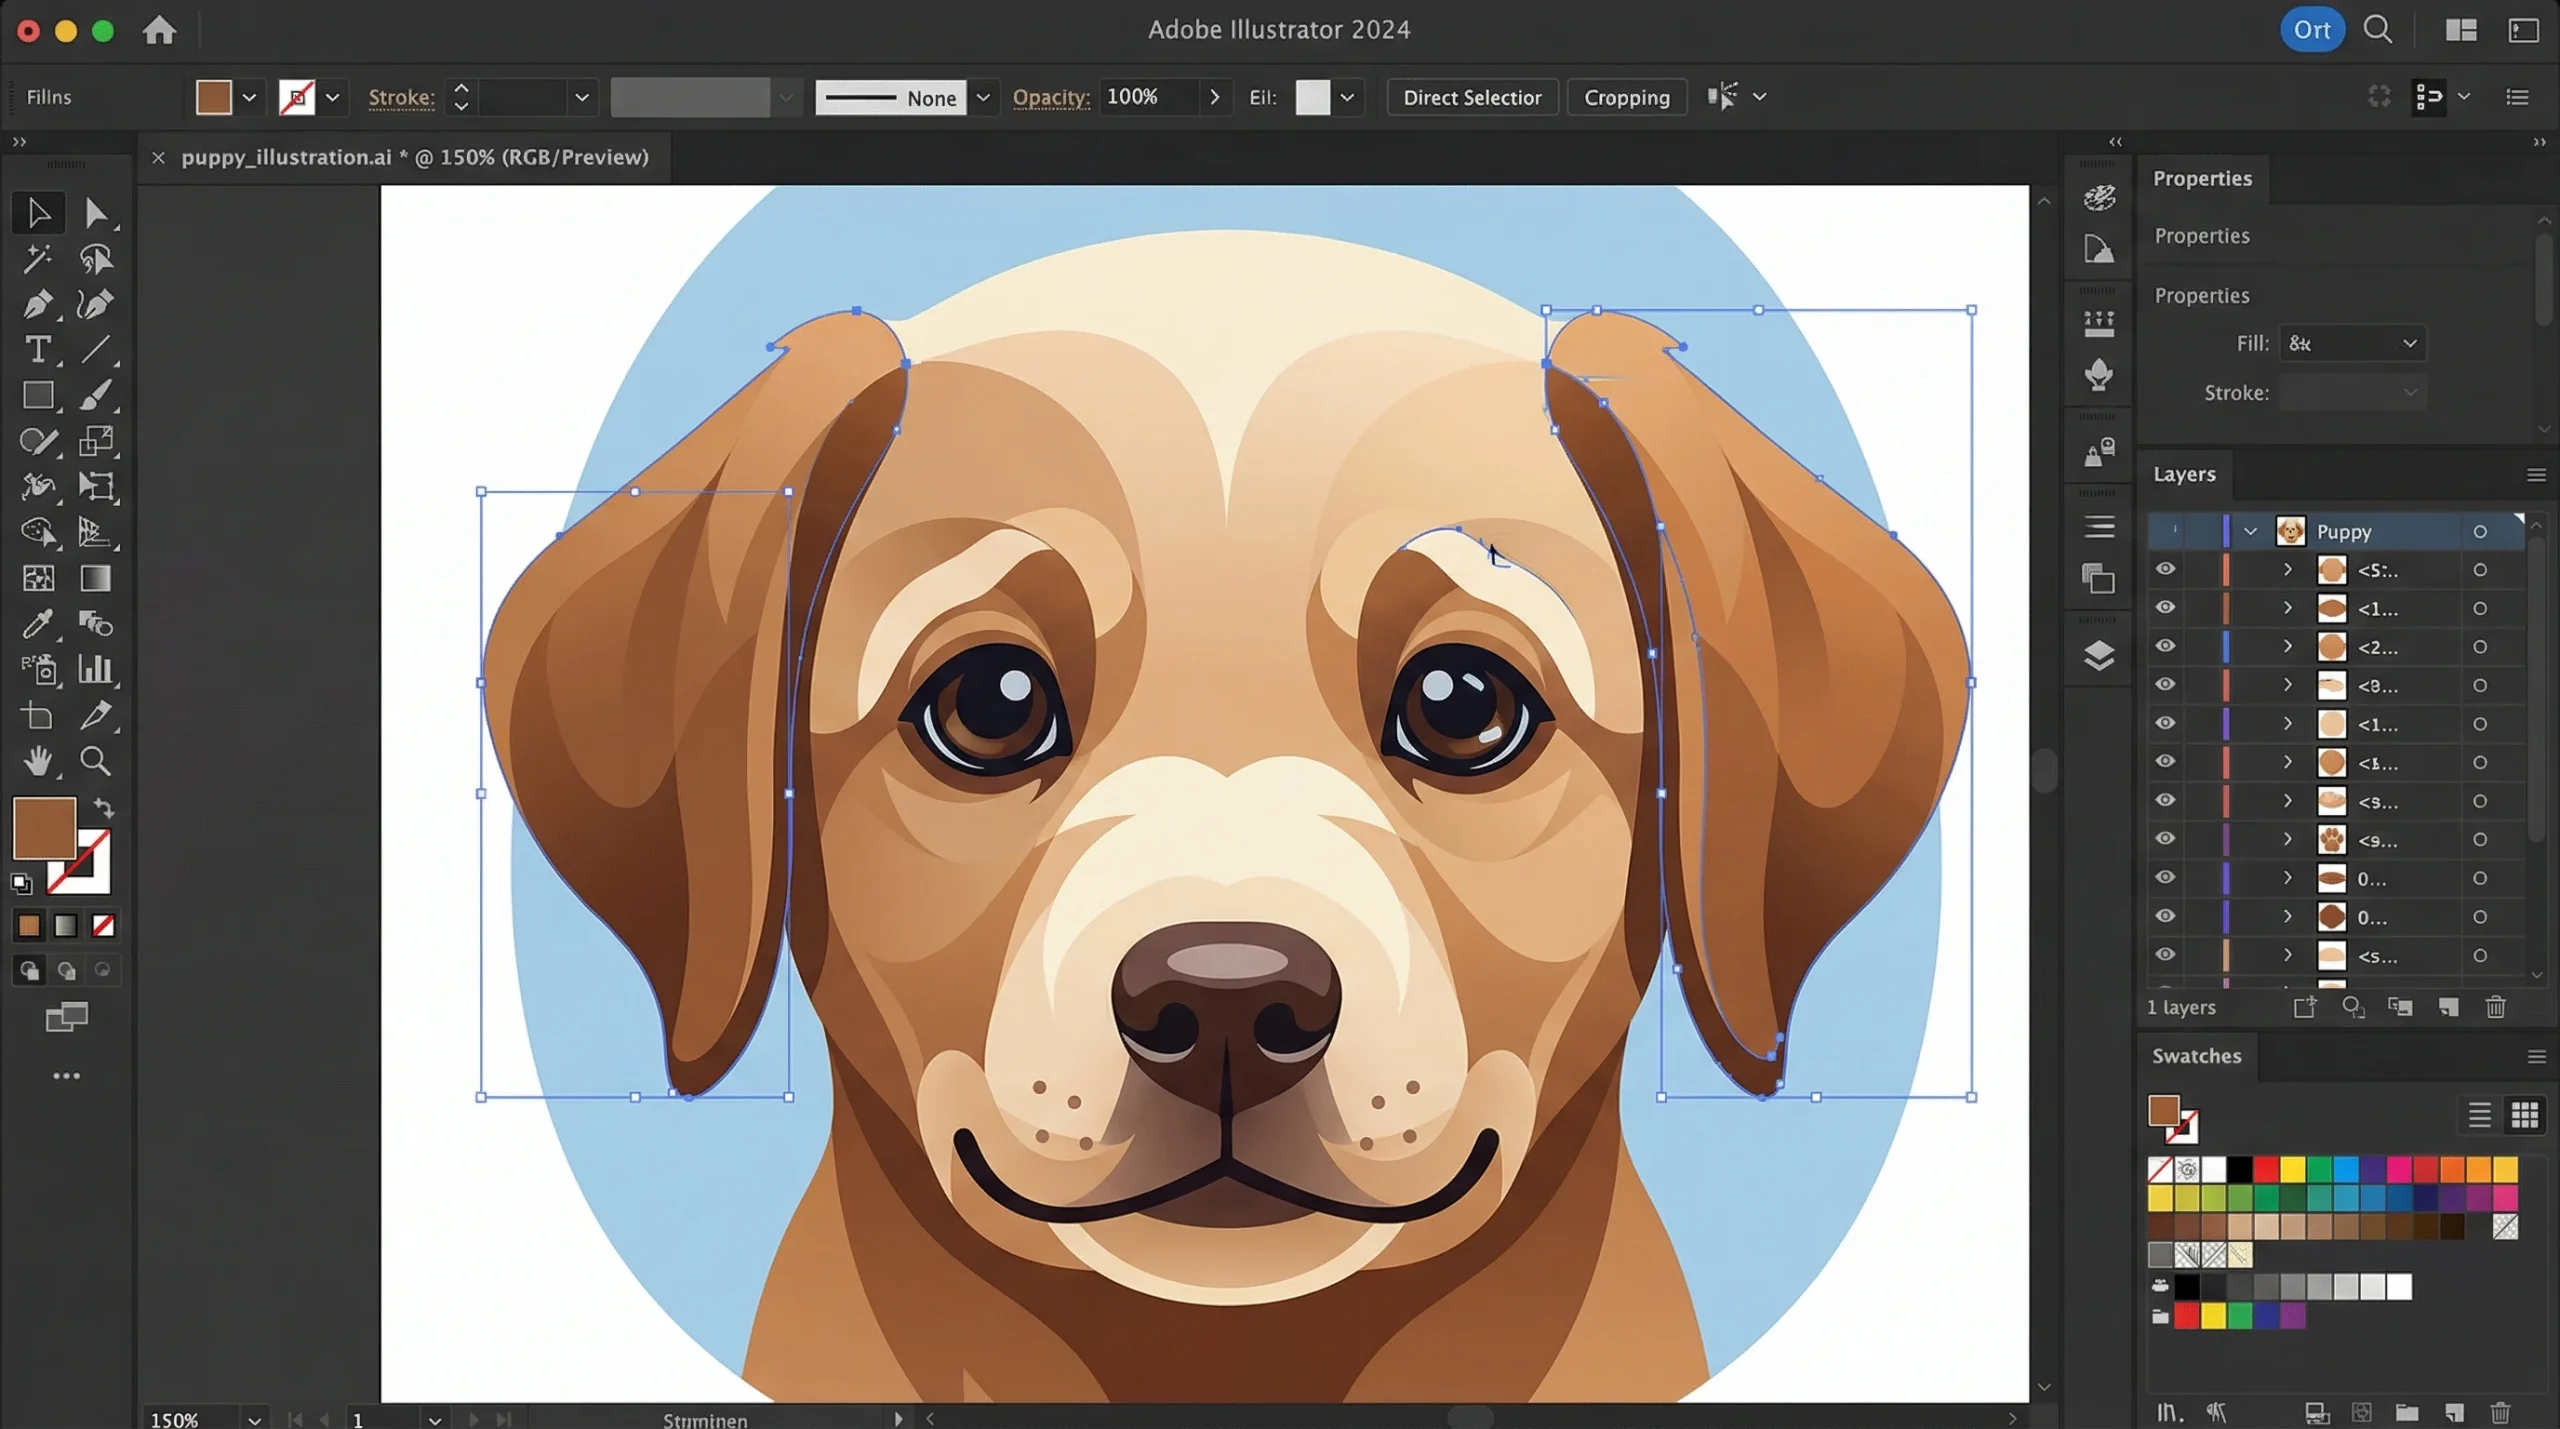Swap the fill and stroke colors
Image resolution: width=2560 pixels, height=1429 pixels.
105,809
